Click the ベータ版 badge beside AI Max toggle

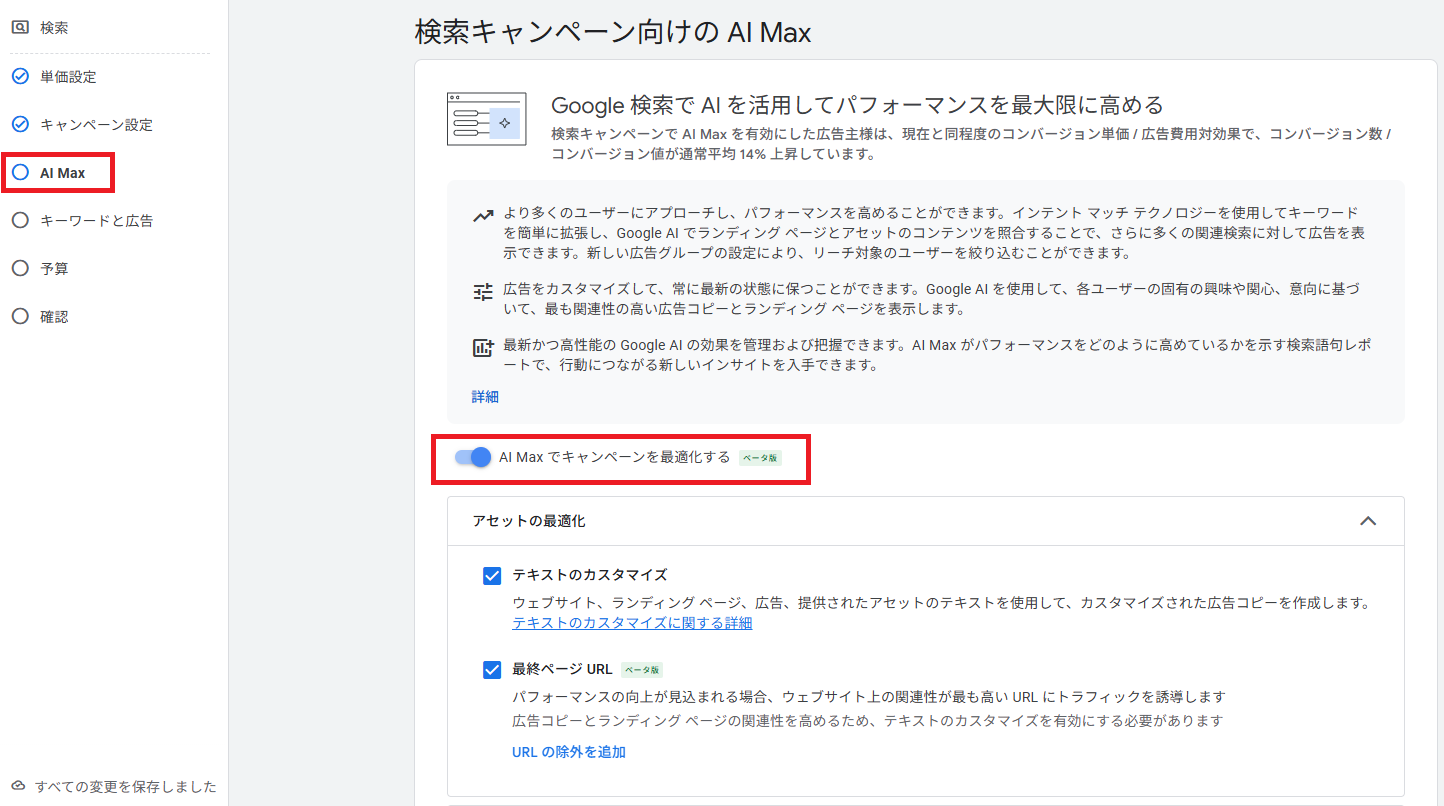(760, 457)
